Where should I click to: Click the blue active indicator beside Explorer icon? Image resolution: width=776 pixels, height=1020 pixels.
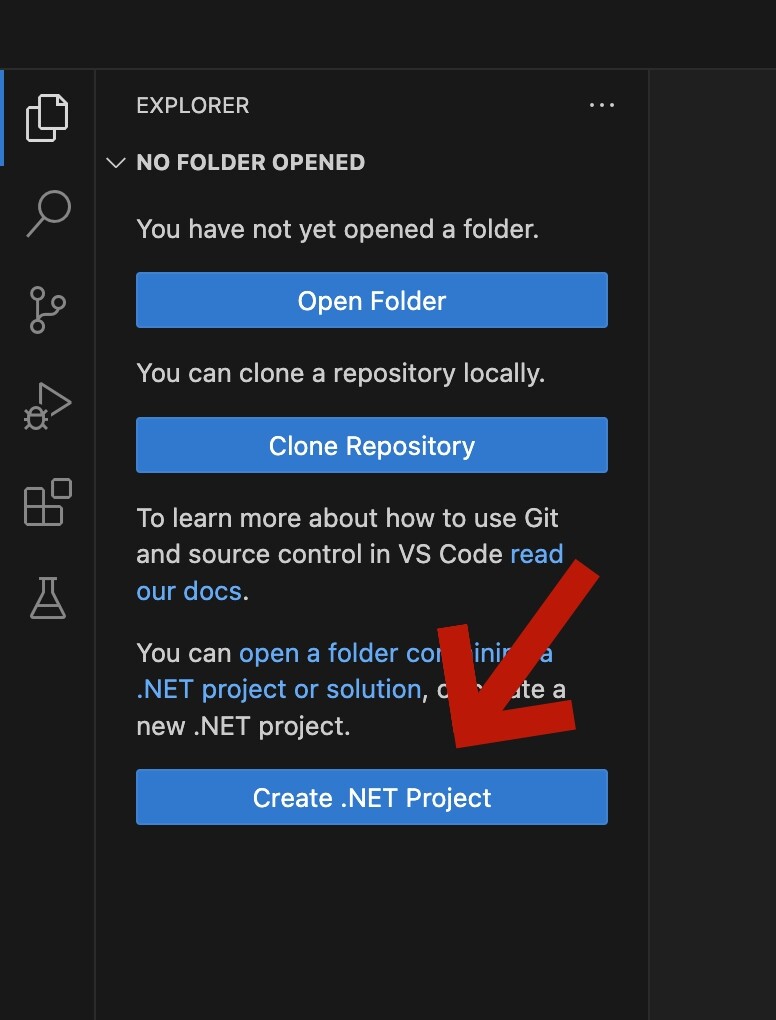coord(2,117)
